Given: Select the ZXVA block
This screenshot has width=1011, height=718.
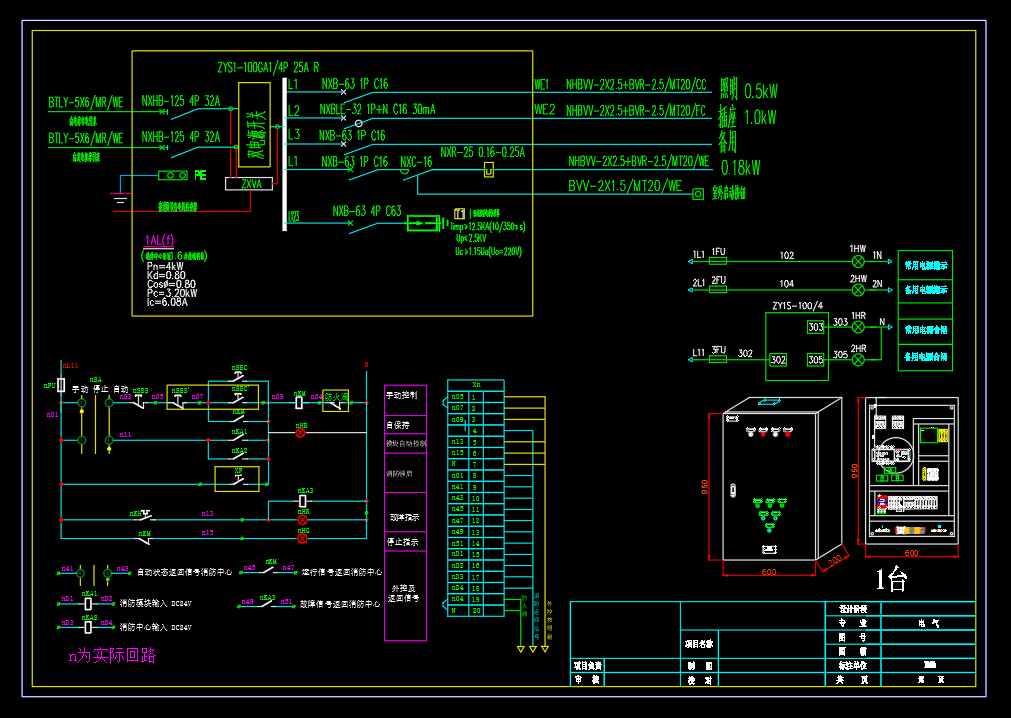Looking at the screenshot, I should (x=249, y=184).
